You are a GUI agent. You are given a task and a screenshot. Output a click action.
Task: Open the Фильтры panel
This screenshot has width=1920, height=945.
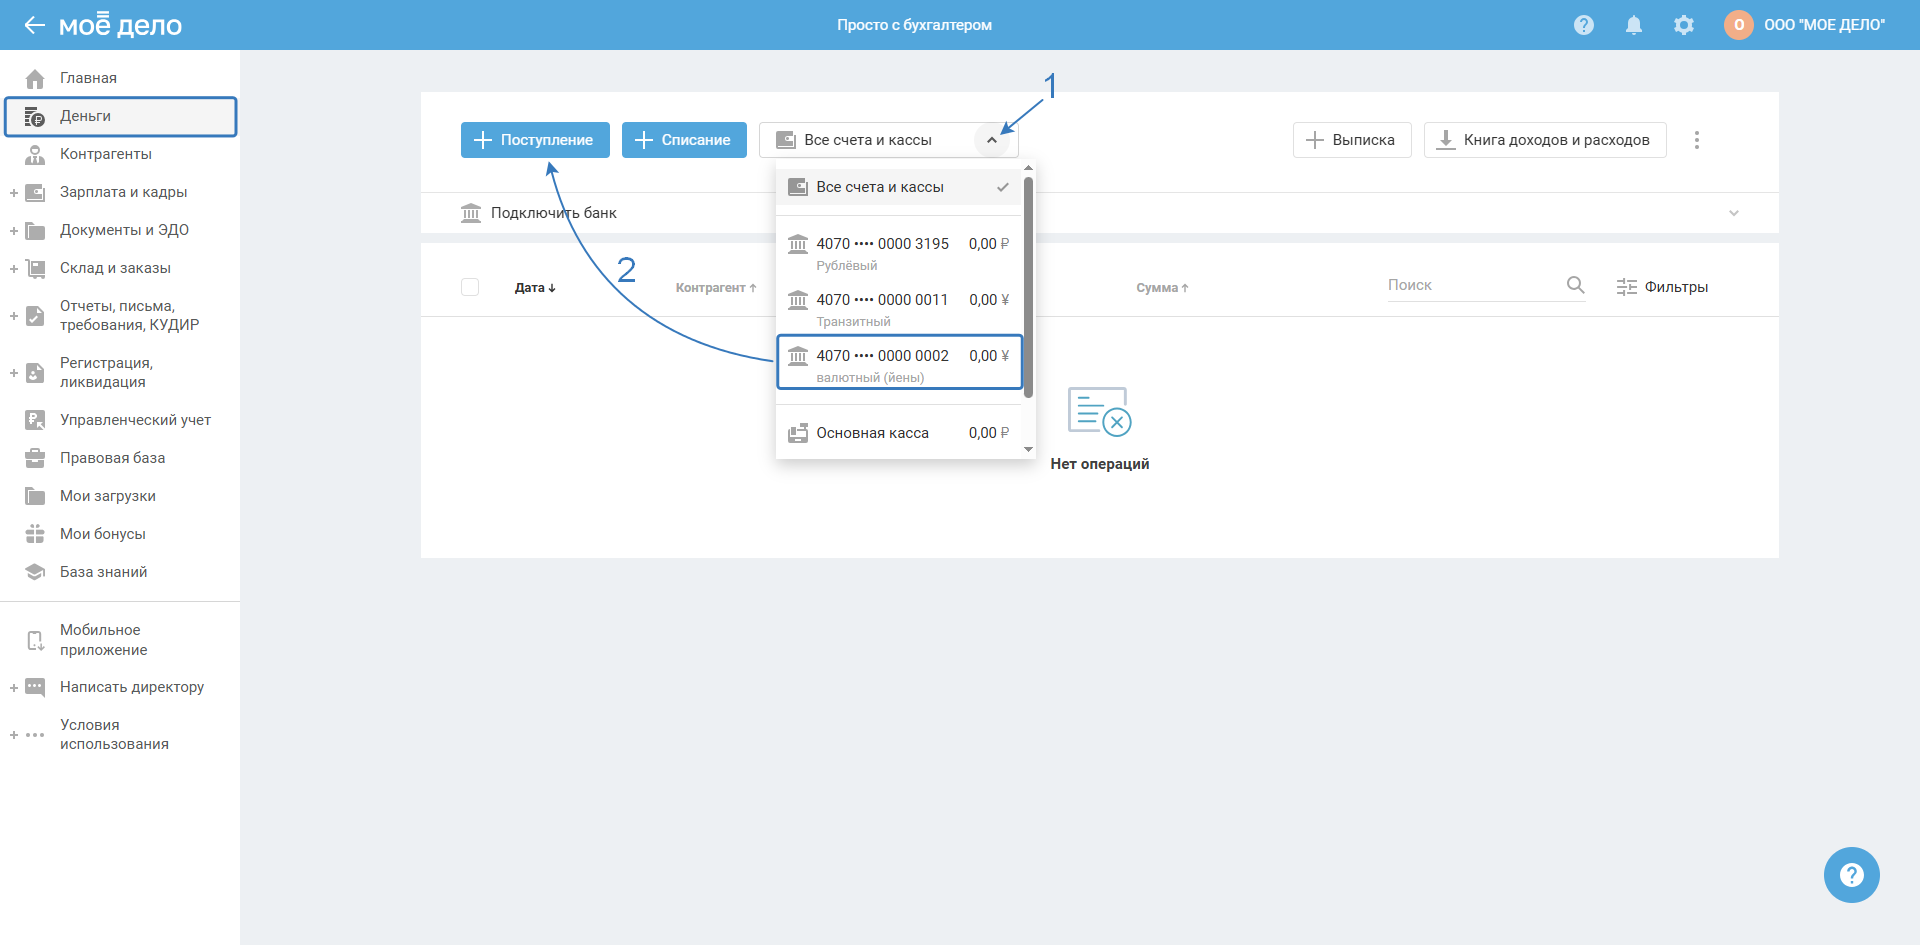(1662, 287)
